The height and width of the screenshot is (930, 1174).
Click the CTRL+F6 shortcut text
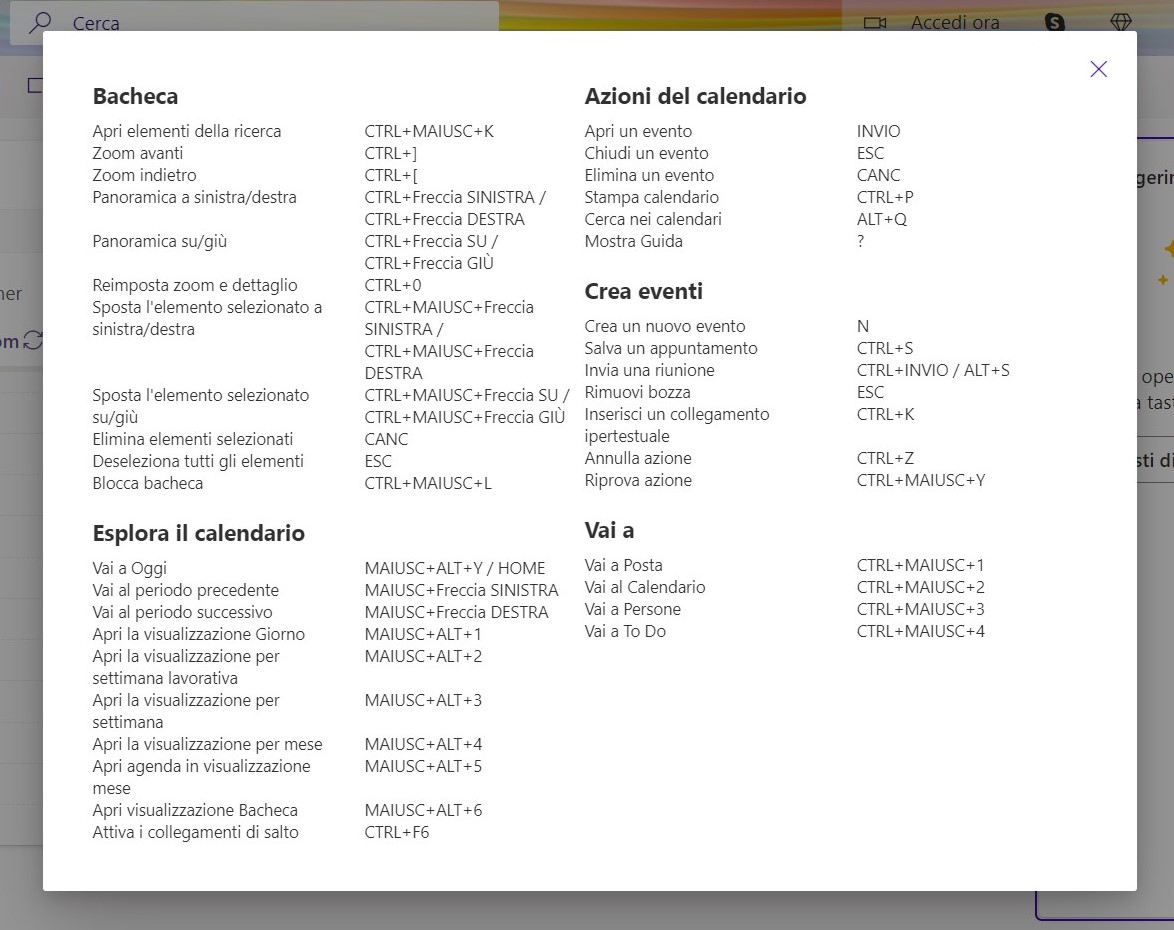coord(397,832)
